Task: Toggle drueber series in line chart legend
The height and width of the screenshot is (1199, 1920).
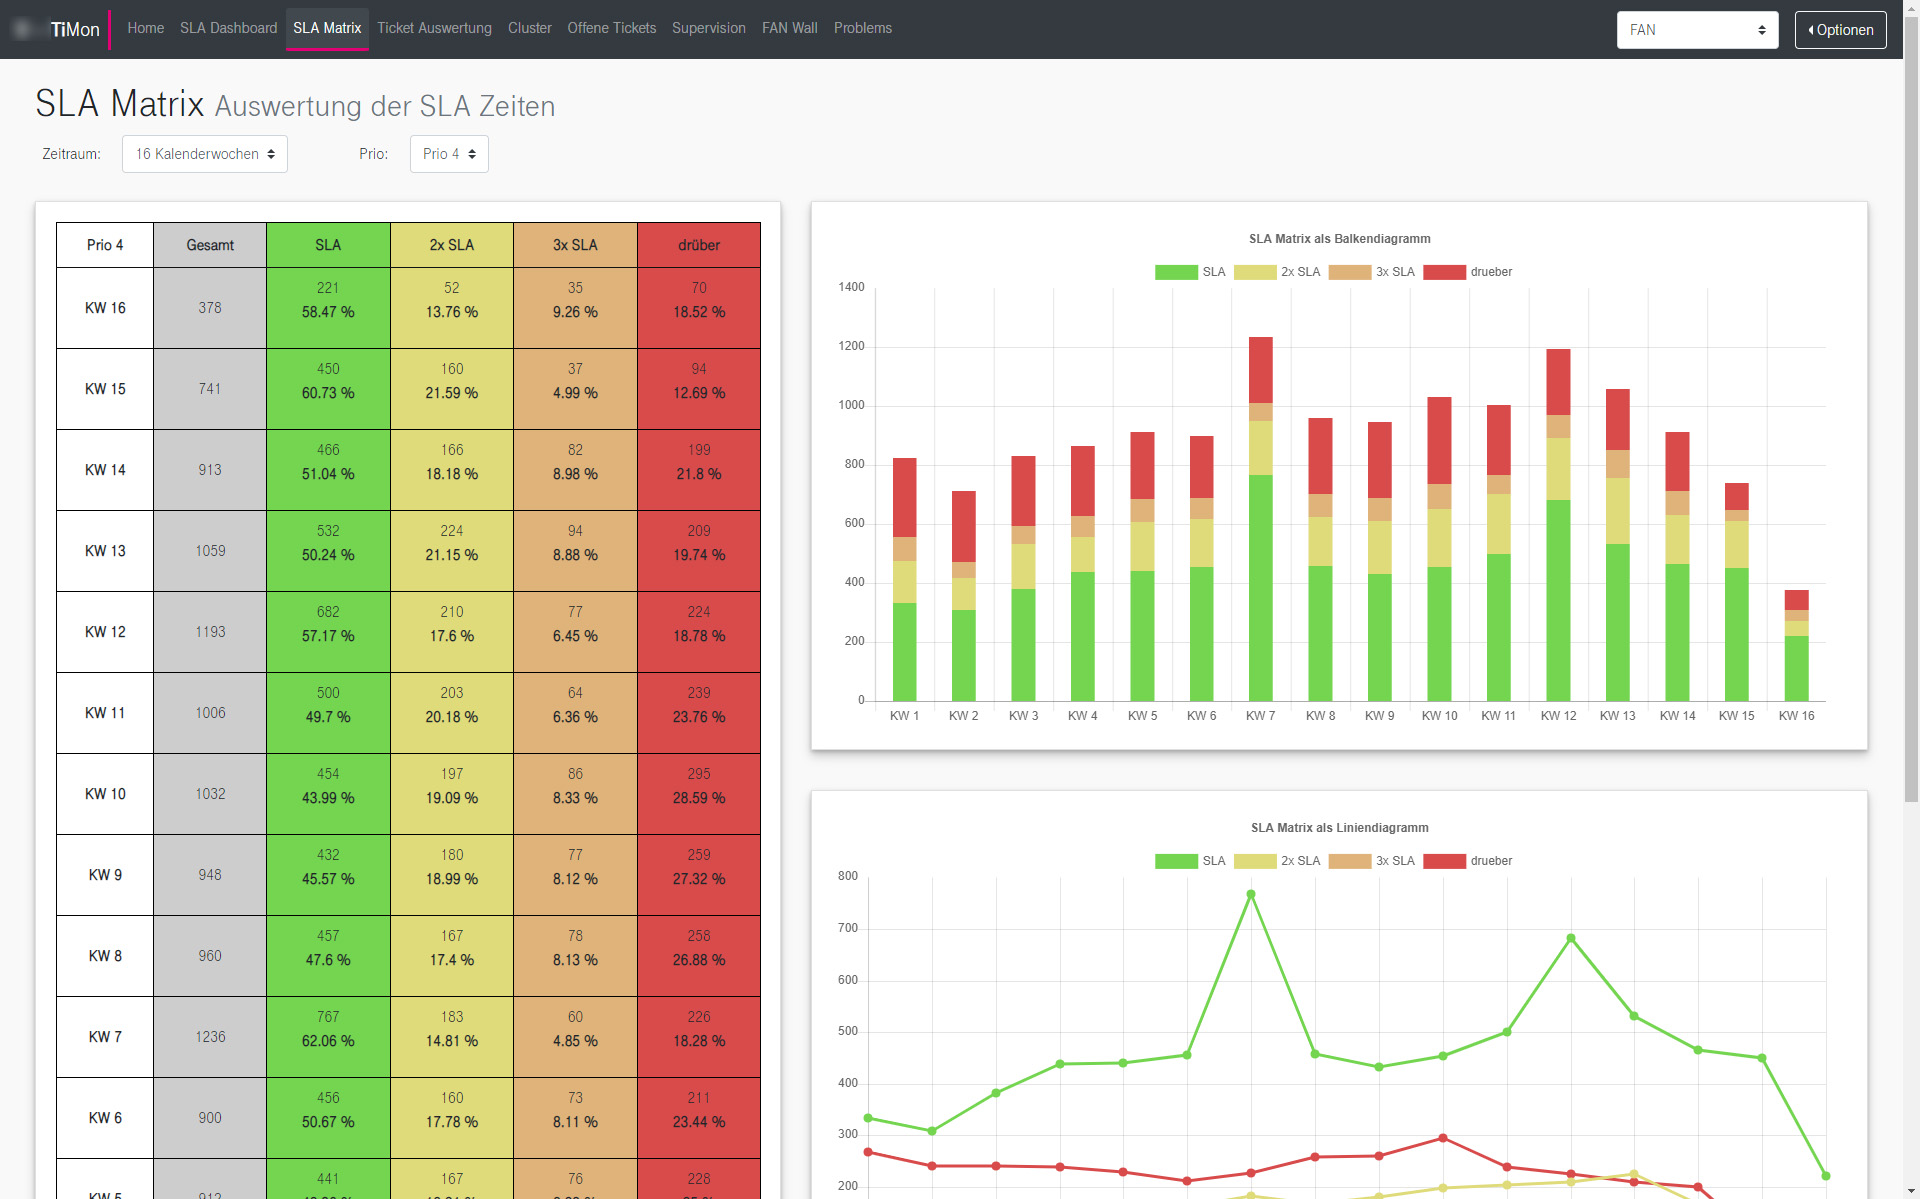Action: point(1468,861)
